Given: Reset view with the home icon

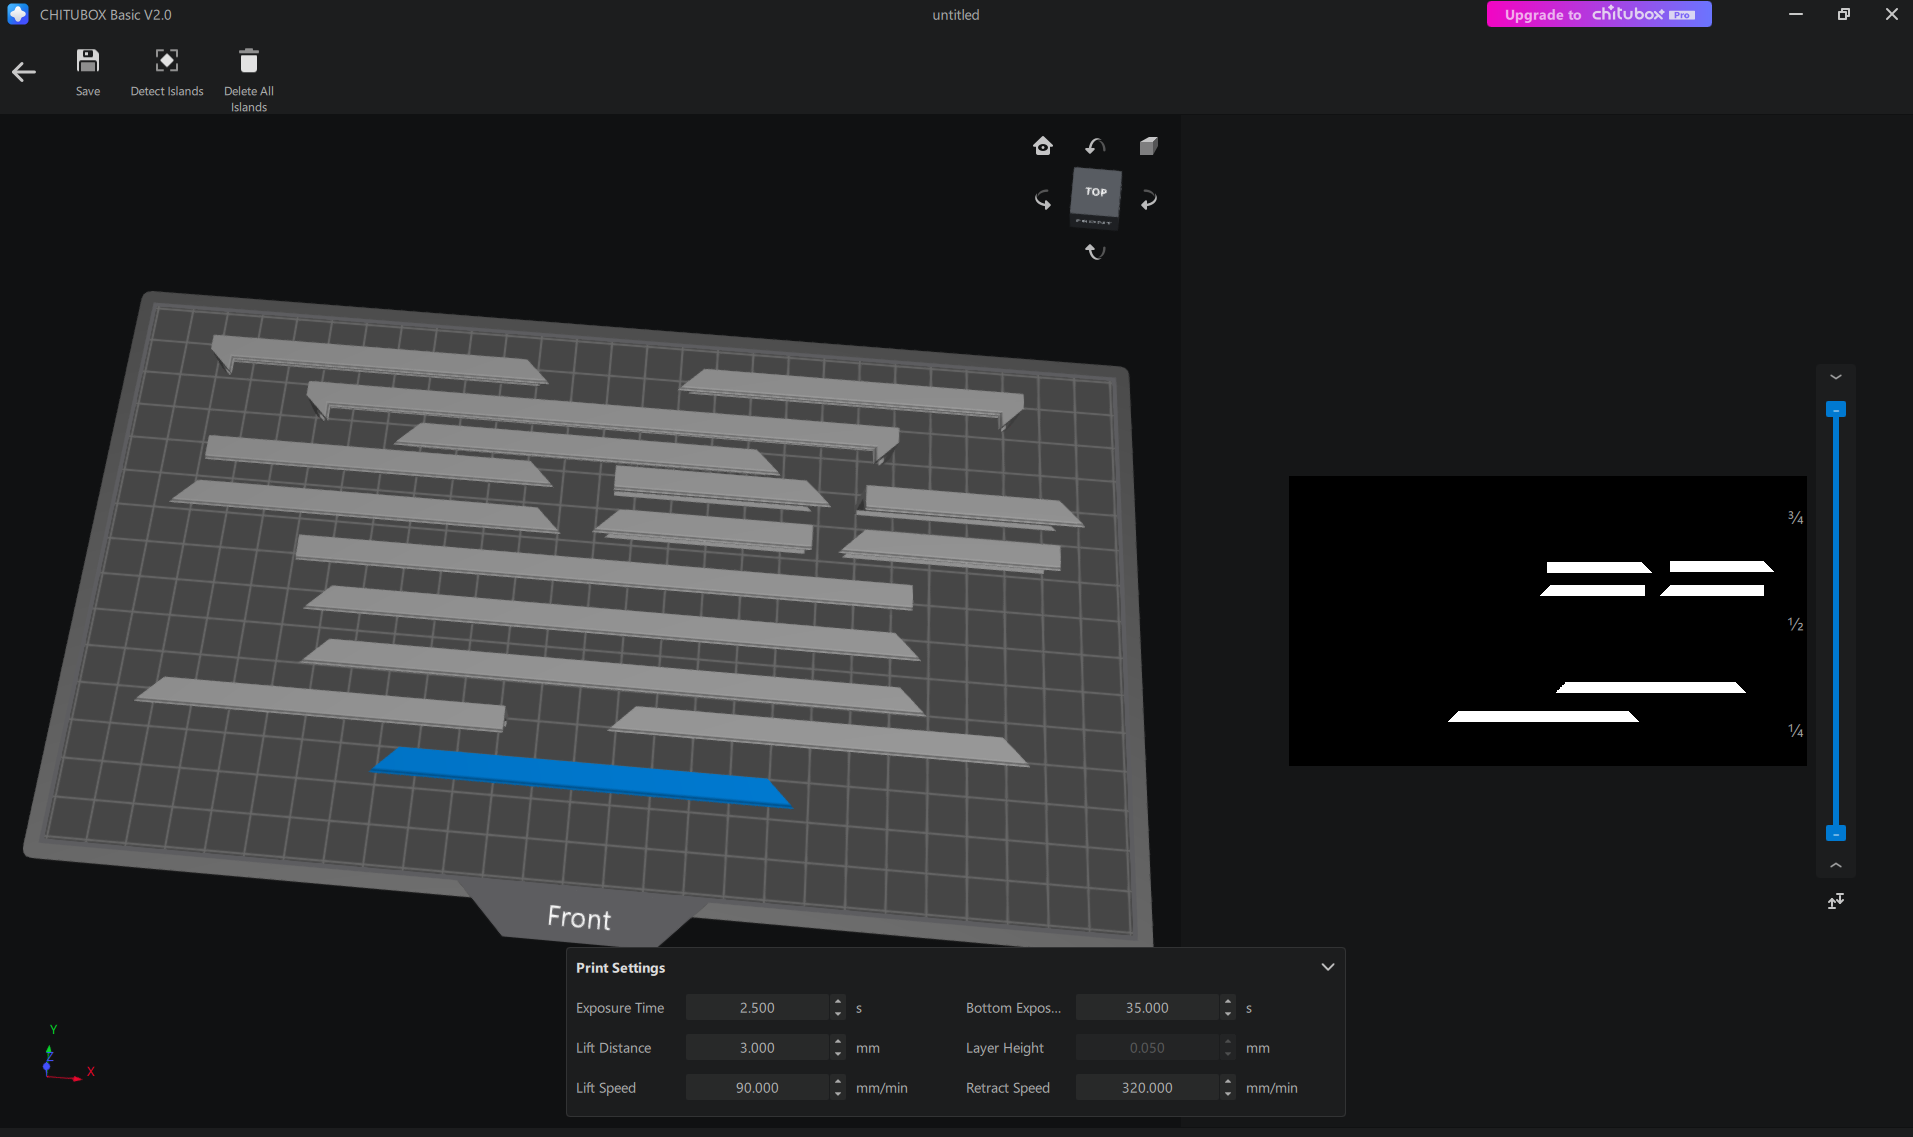Looking at the screenshot, I should click(1043, 146).
